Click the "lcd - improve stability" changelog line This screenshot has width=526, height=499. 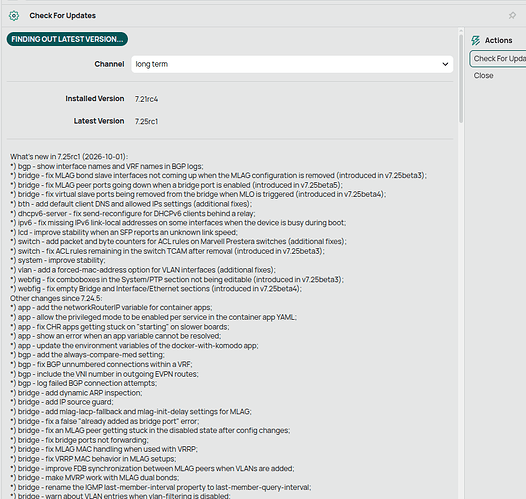[x=124, y=232]
